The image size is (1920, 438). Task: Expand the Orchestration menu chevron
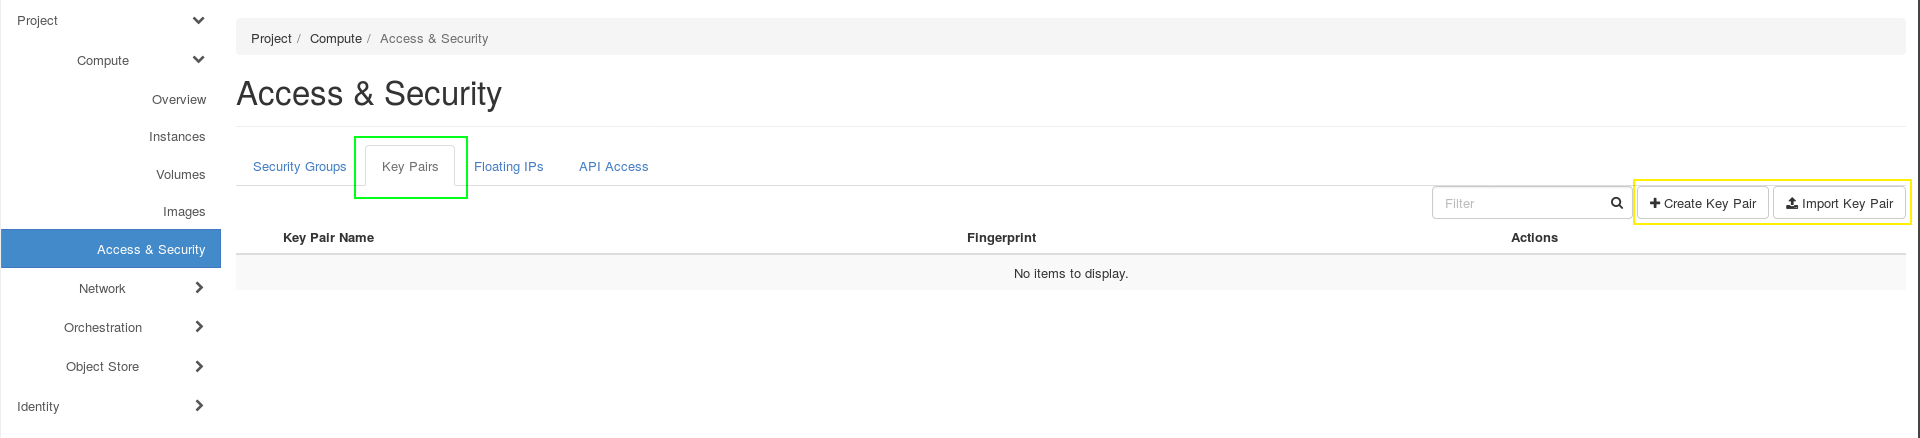(199, 327)
